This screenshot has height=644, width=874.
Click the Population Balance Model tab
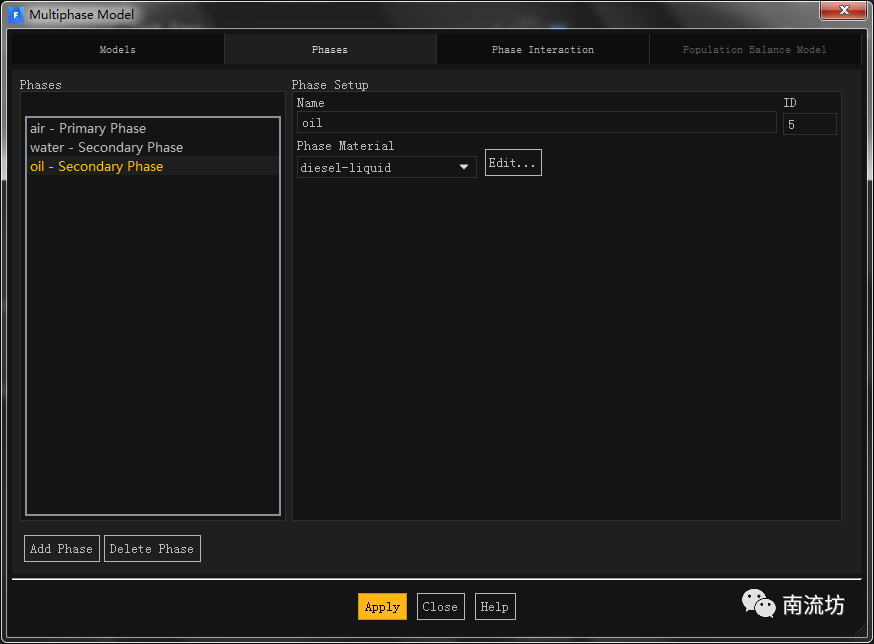754,50
